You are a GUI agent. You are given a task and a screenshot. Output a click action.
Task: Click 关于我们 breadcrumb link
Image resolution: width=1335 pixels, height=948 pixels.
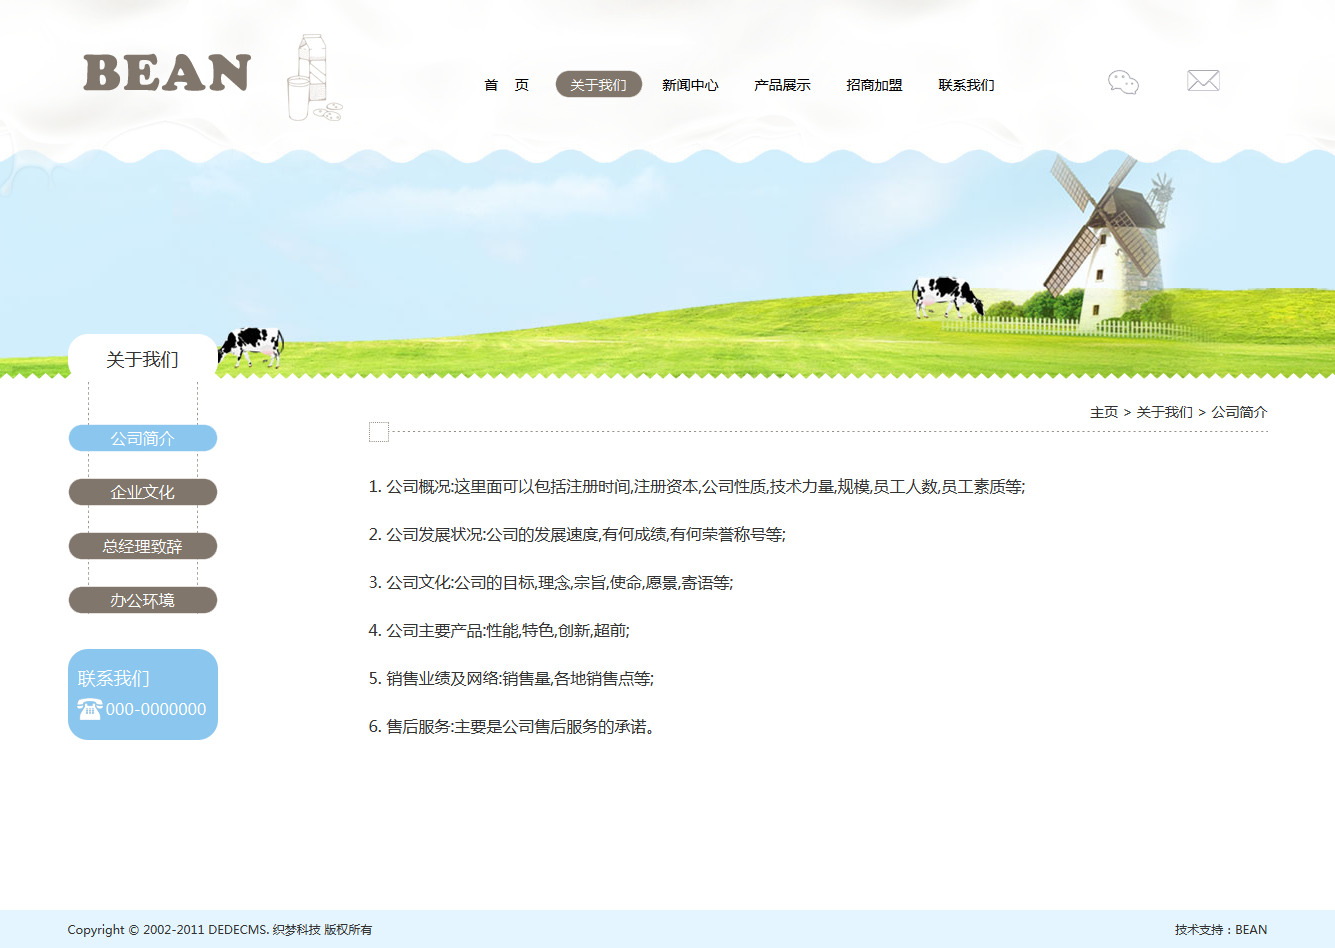click(x=1164, y=412)
